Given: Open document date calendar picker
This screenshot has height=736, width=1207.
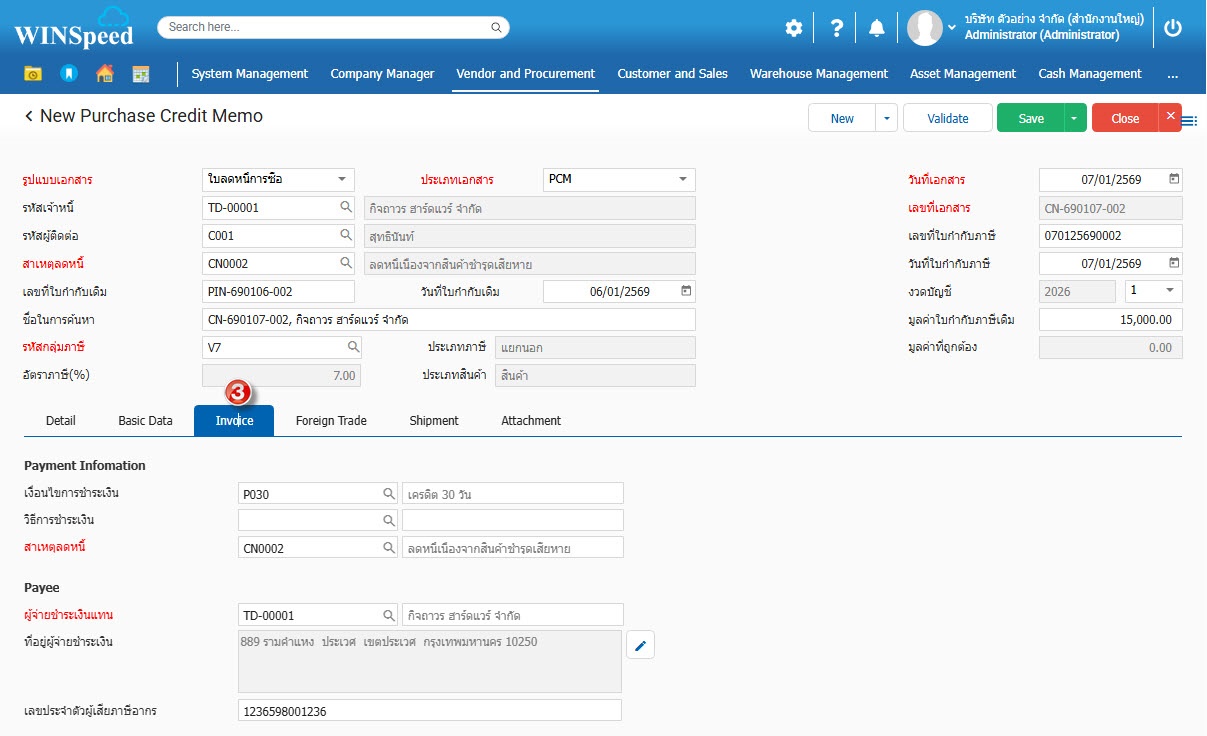Looking at the screenshot, I should [1174, 180].
